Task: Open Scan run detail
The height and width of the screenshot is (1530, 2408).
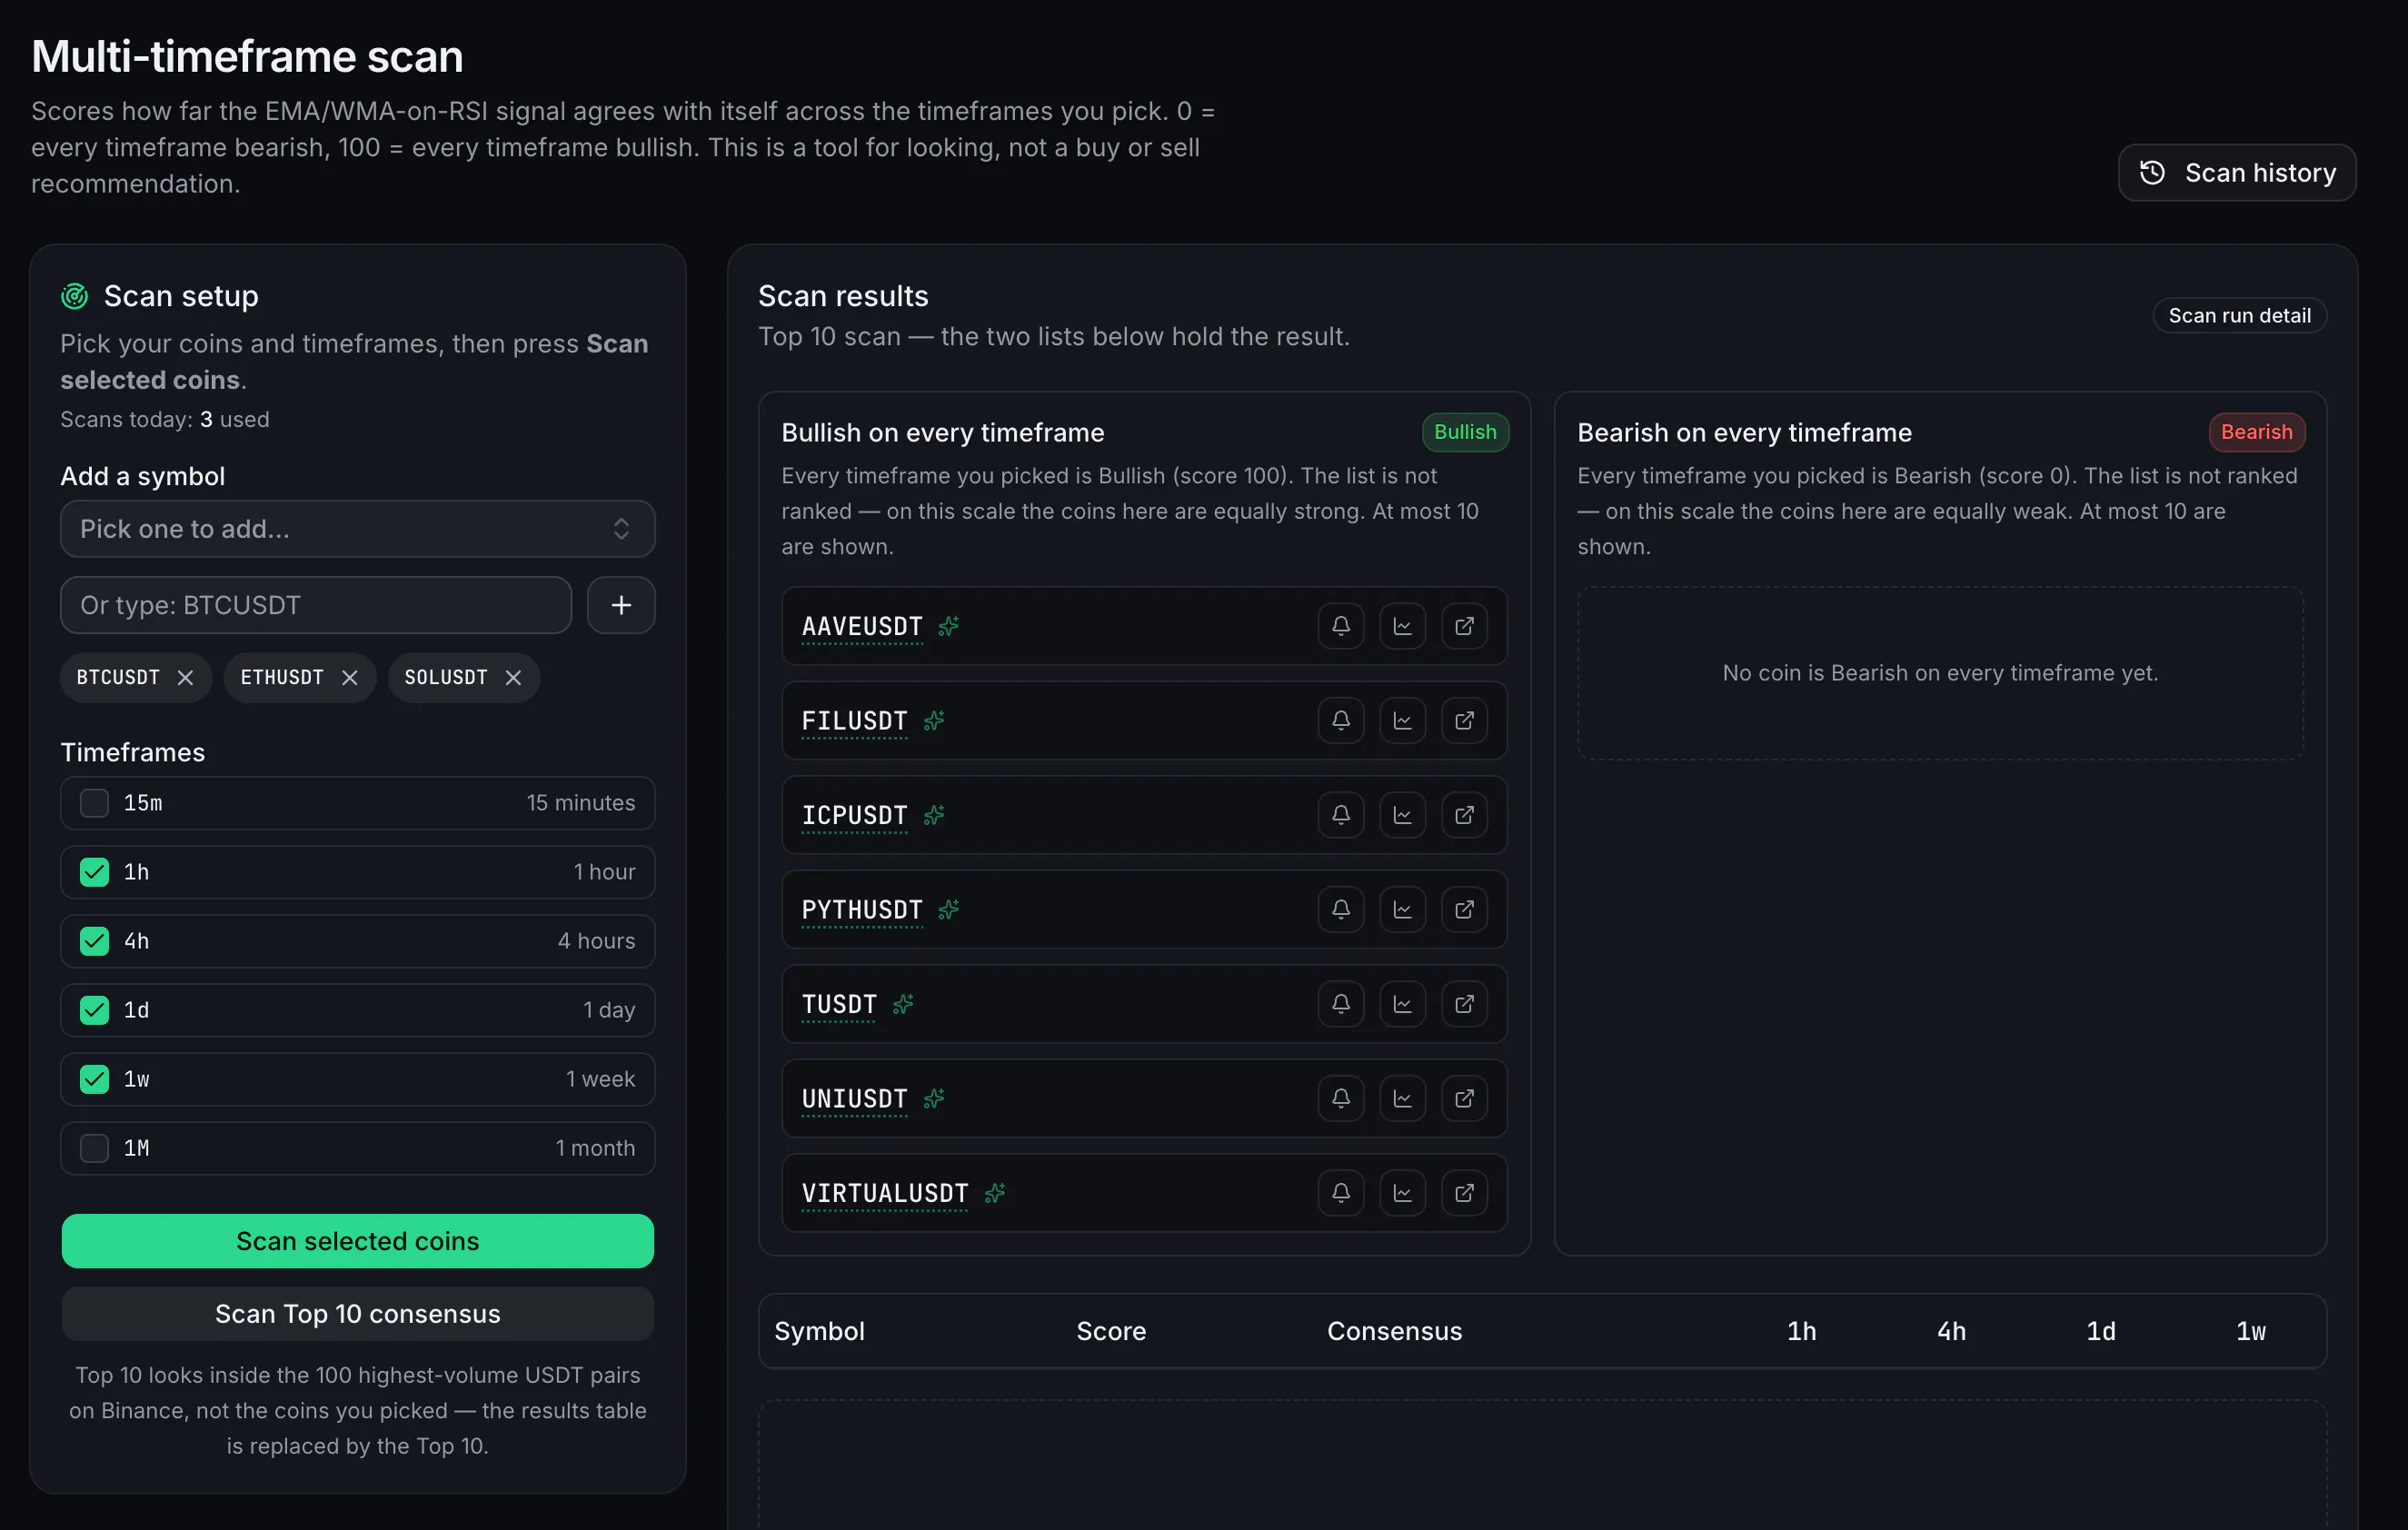Action: click(x=2239, y=316)
